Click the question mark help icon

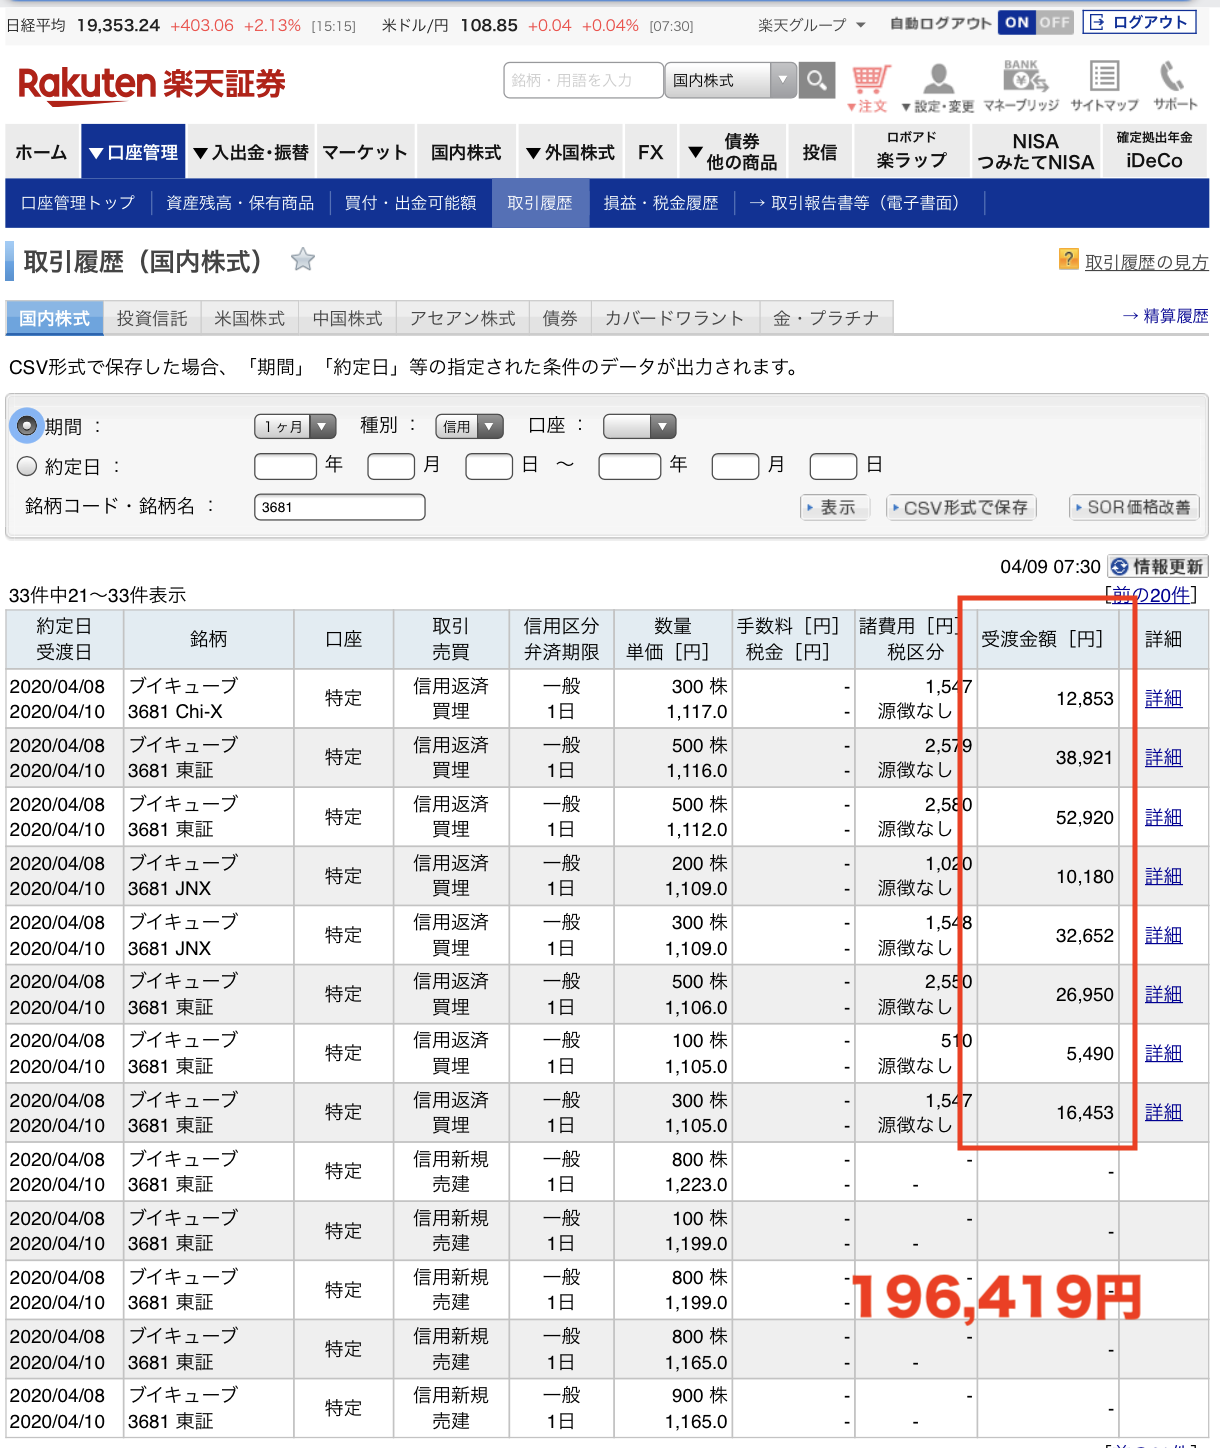[x=1068, y=260]
